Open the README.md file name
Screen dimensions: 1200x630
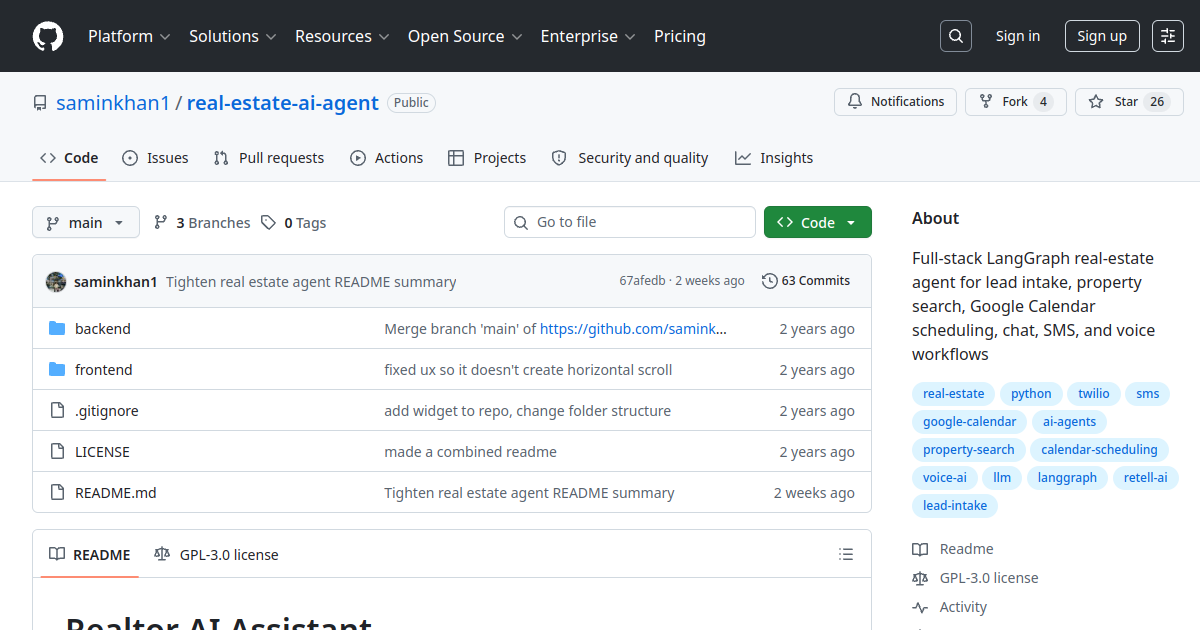tap(116, 492)
